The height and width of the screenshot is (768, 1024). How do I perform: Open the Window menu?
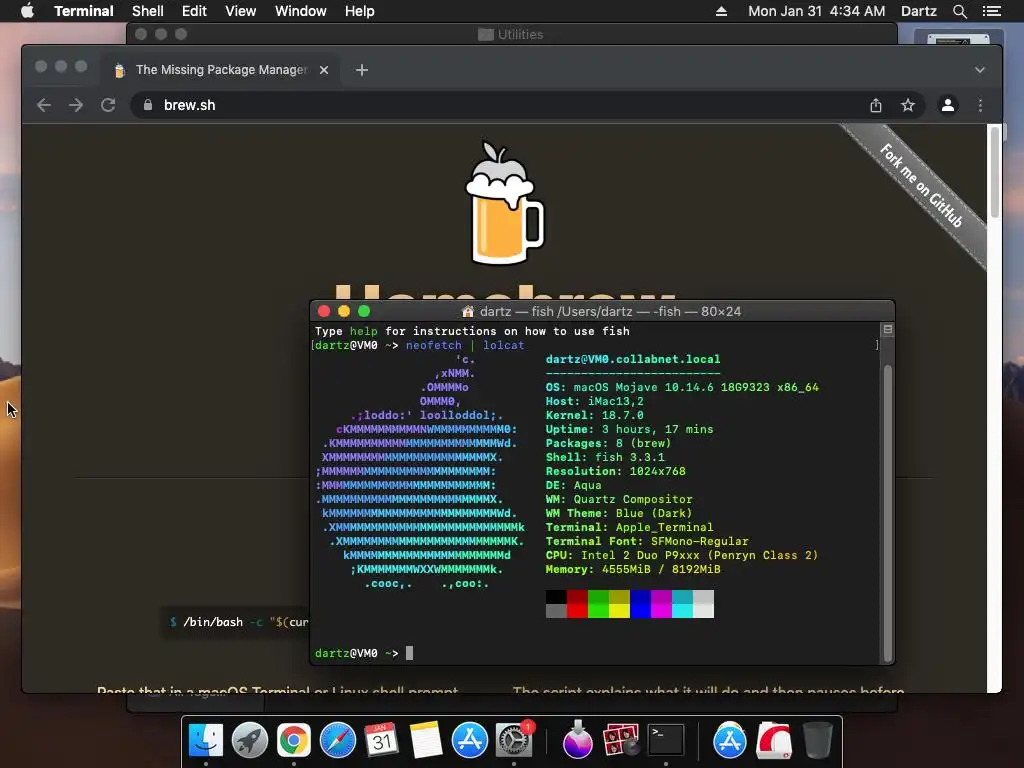pyautogui.click(x=300, y=11)
